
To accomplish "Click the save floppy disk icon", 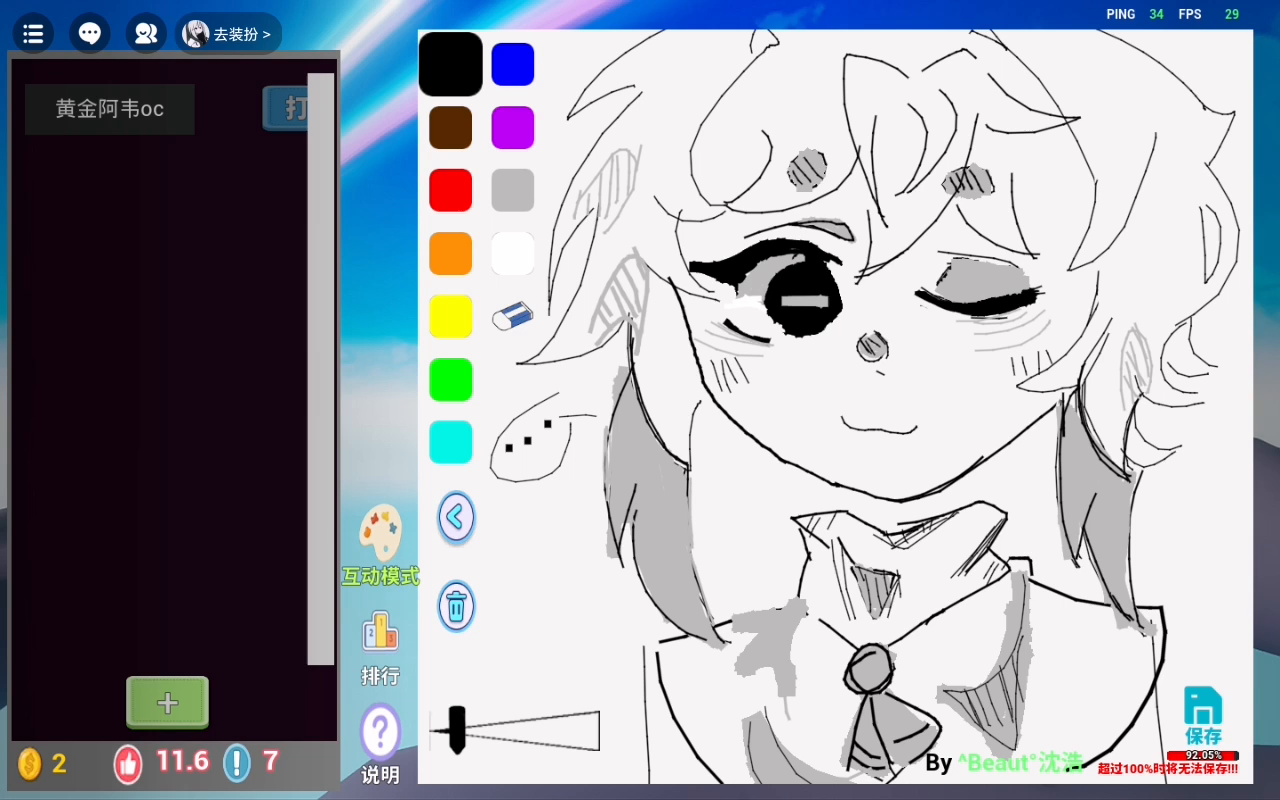I will click(x=1203, y=706).
